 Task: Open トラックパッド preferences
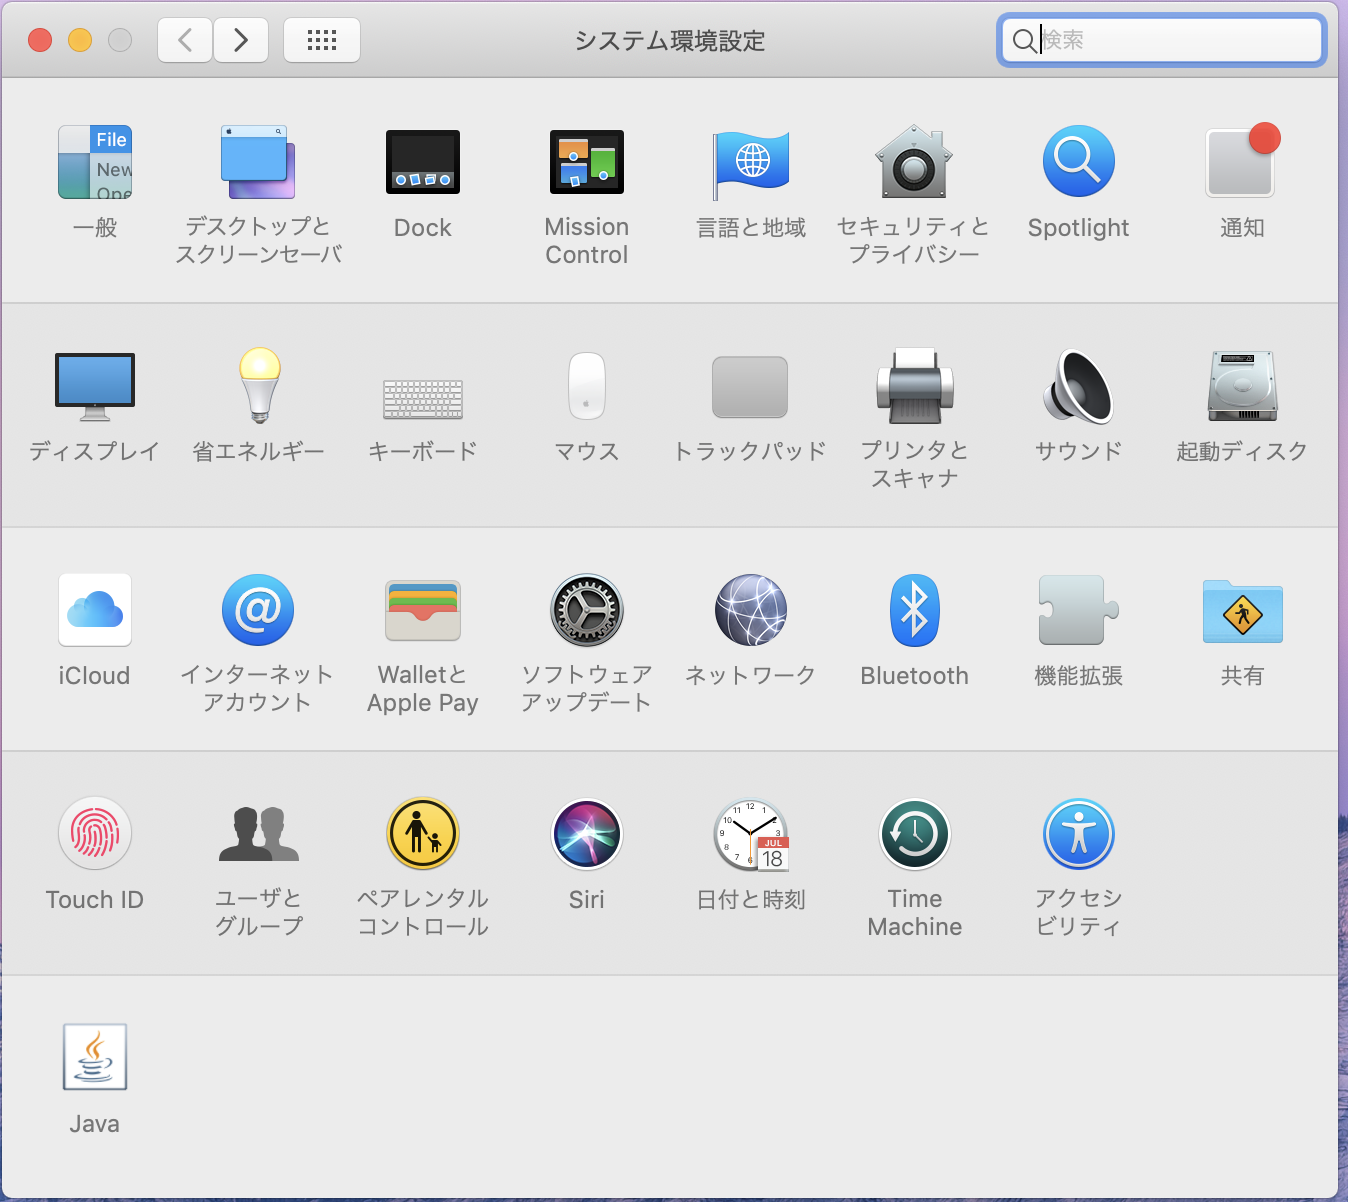coord(750,387)
